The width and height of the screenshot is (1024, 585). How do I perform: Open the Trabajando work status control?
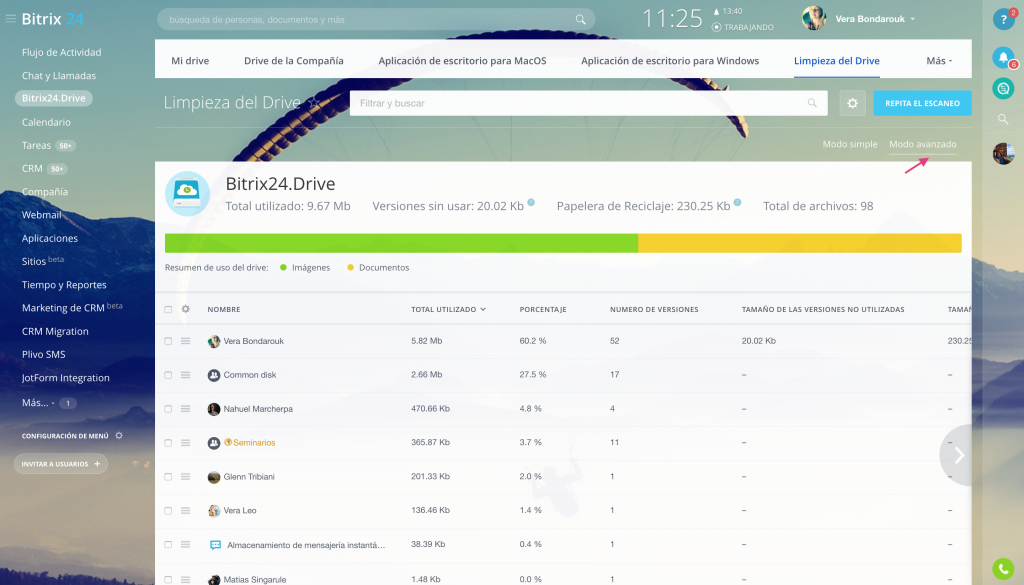pos(743,27)
